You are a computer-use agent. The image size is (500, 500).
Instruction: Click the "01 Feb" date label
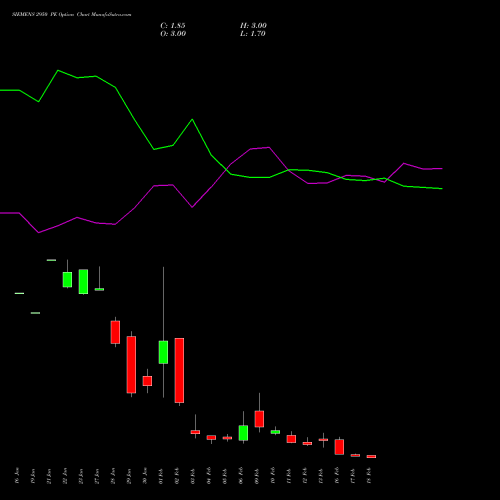click(x=161, y=476)
